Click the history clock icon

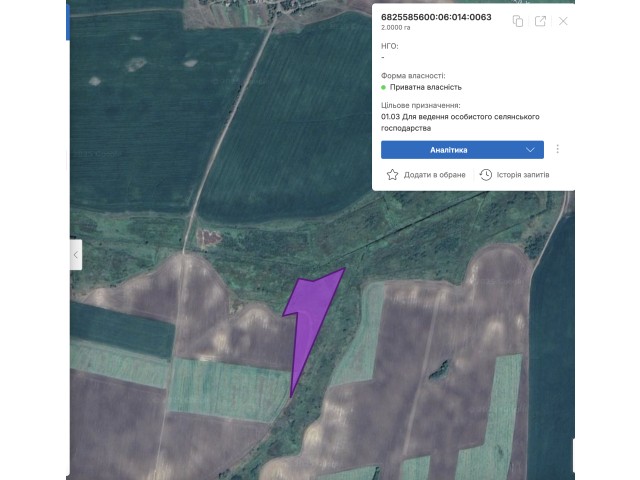tap(486, 175)
